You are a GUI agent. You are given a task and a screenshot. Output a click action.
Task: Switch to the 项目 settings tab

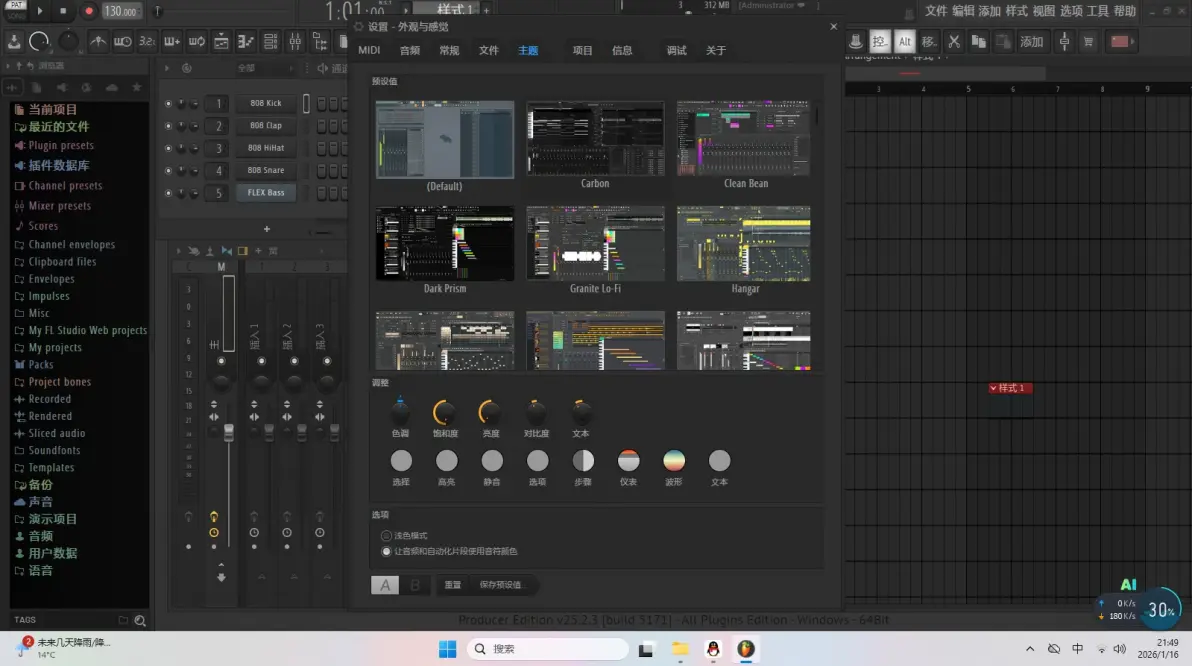pos(582,50)
